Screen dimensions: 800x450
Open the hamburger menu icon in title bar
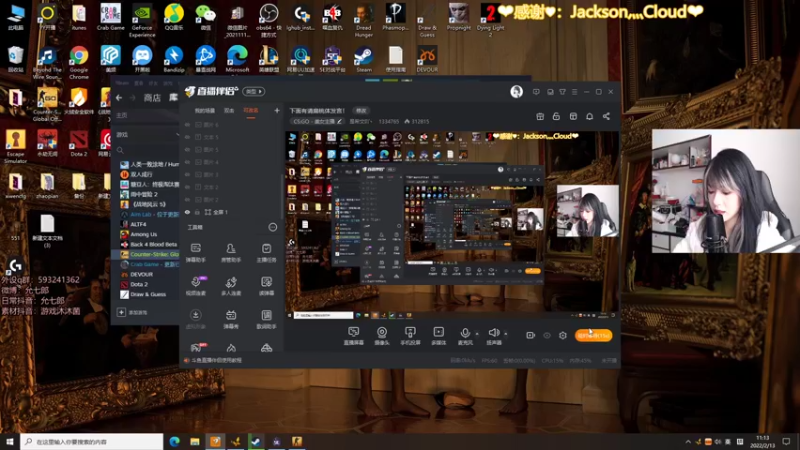(574, 92)
